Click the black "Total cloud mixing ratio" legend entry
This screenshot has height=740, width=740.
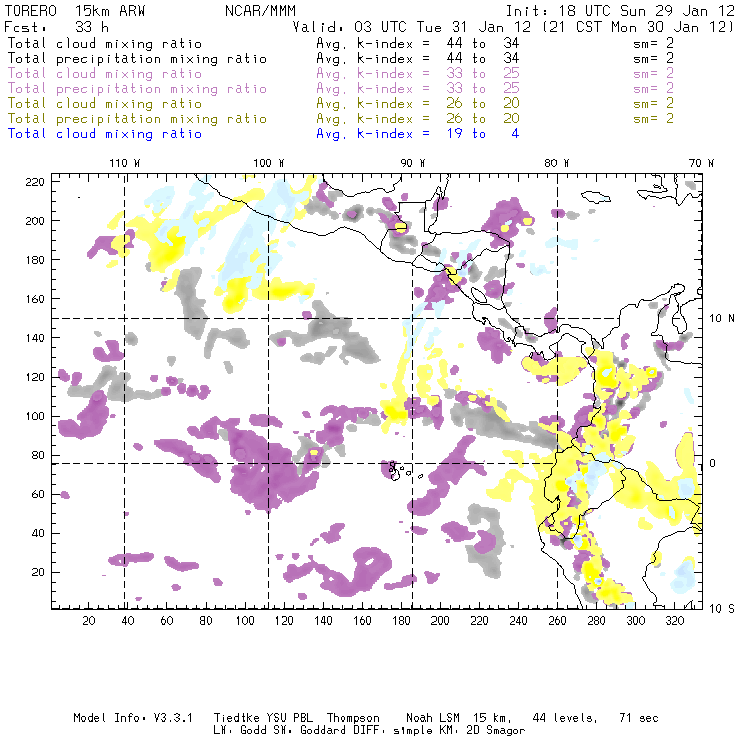point(105,43)
